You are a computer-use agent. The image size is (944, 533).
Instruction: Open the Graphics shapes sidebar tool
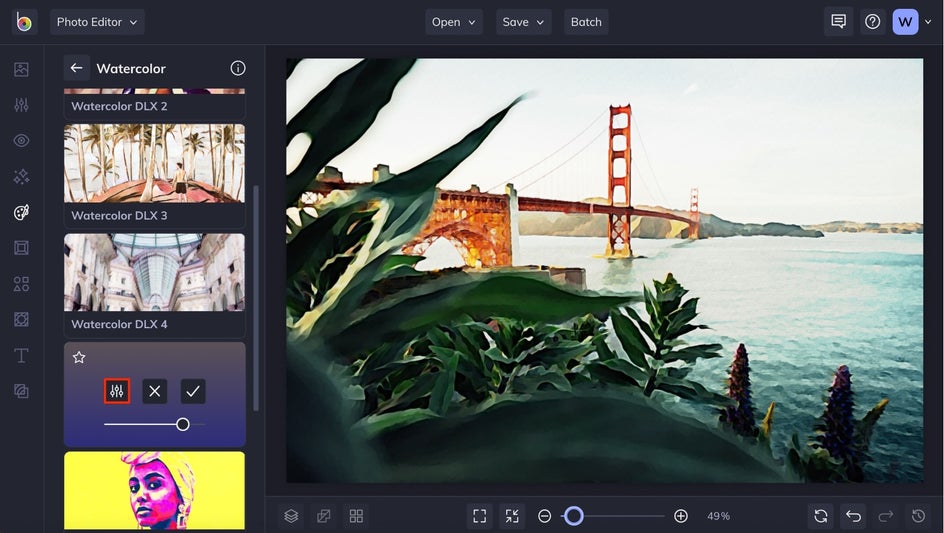pyautogui.click(x=21, y=284)
